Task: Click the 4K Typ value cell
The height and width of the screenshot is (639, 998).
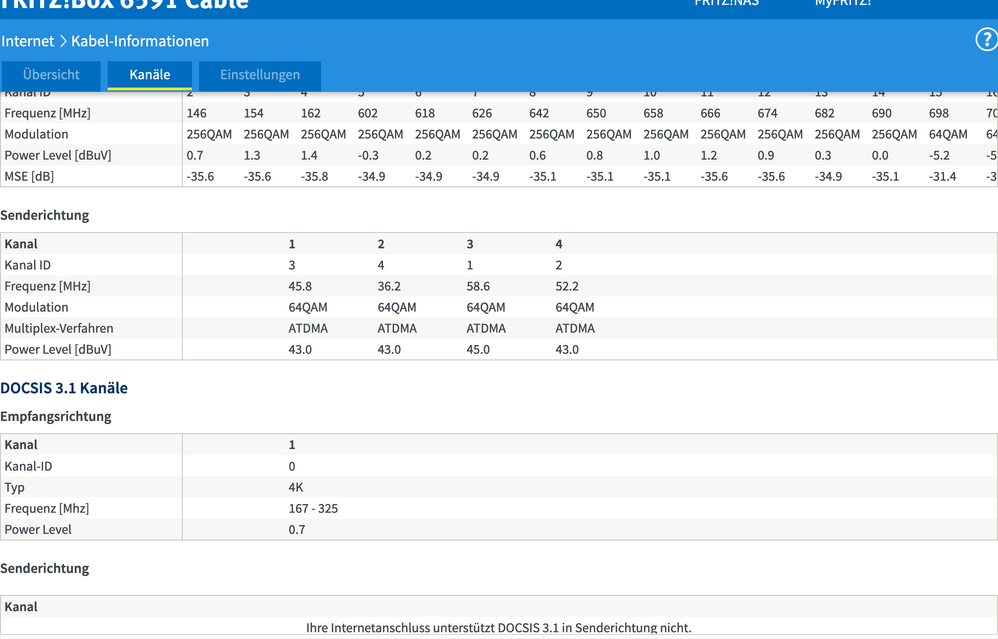Action: click(293, 487)
